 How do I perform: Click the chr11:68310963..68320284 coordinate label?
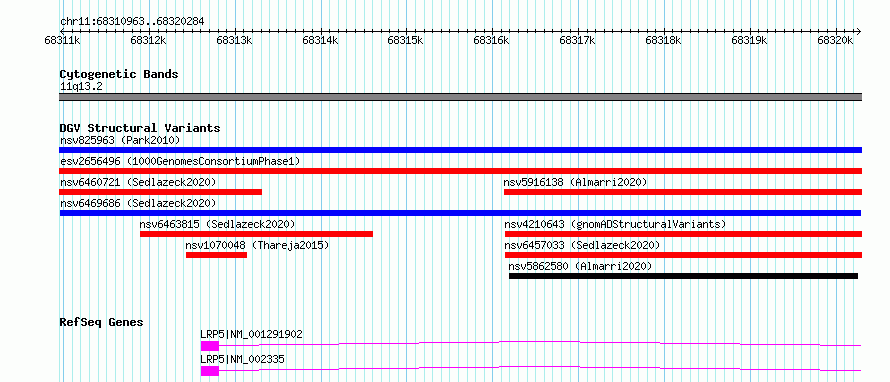click(x=132, y=22)
